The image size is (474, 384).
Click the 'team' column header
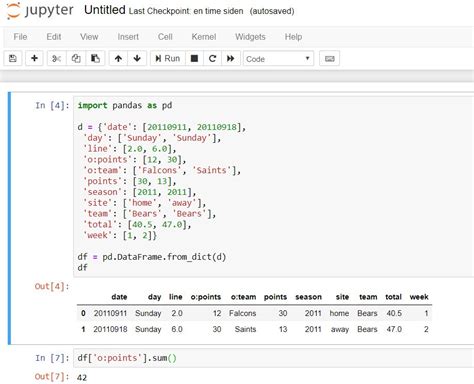click(368, 297)
